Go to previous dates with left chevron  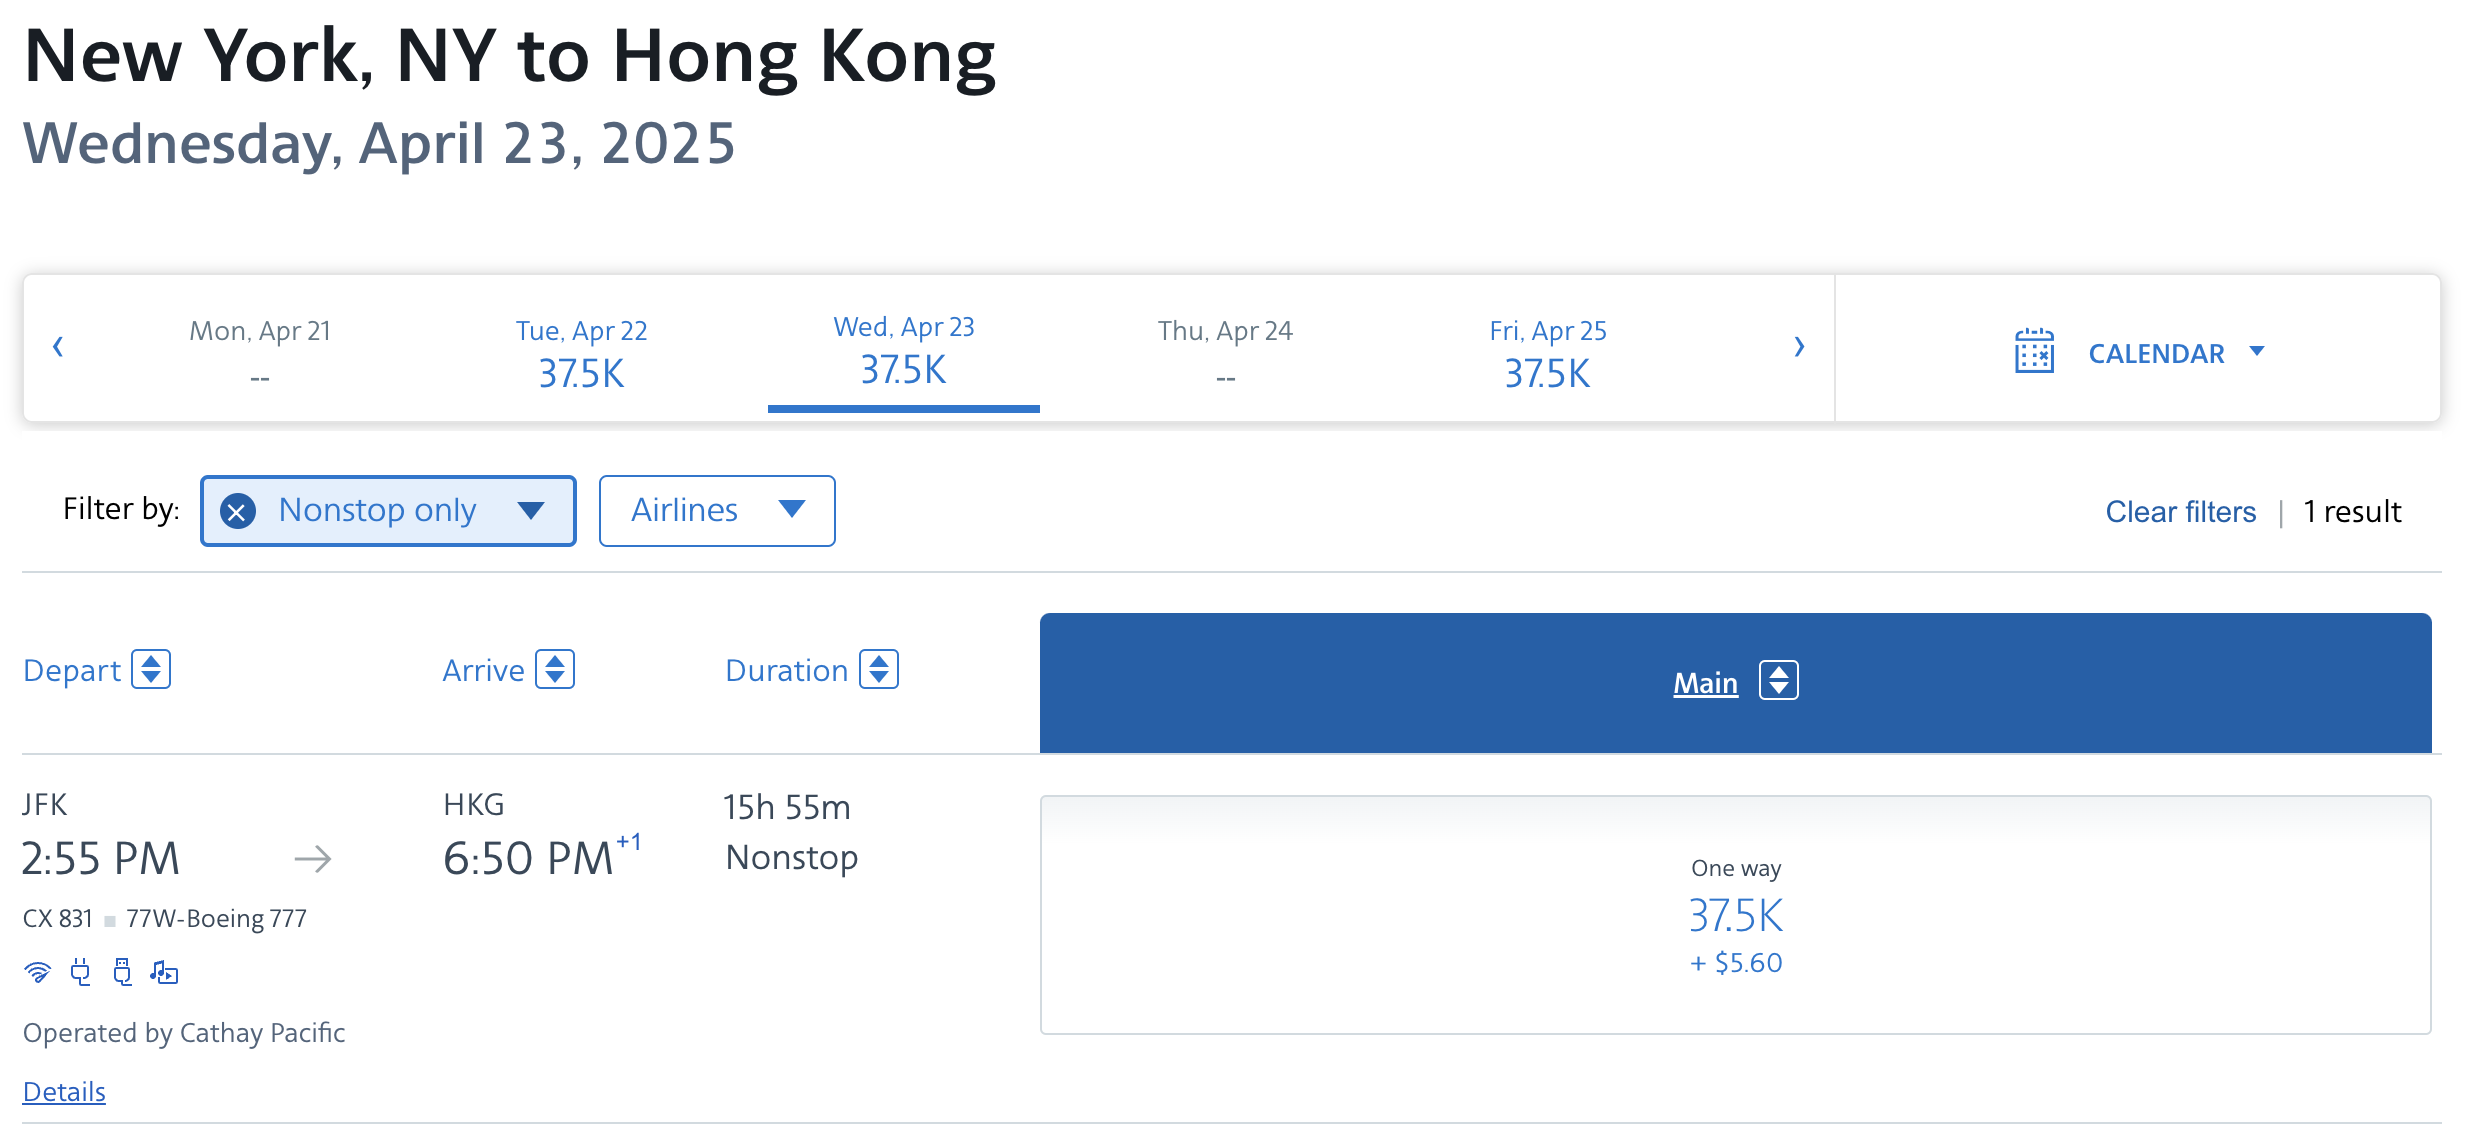(x=58, y=347)
